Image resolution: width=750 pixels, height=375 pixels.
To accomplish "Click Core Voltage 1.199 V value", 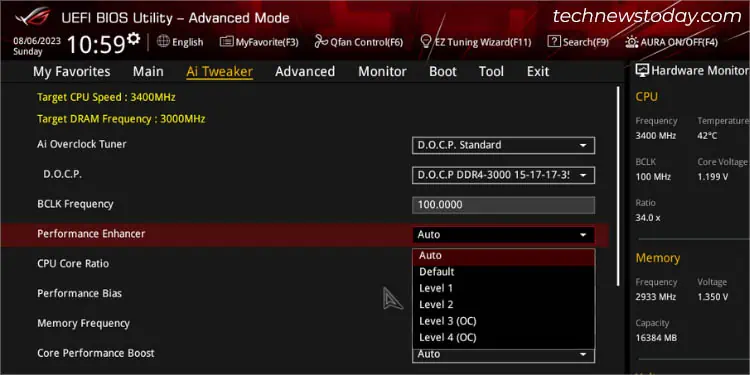I will (x=713, y=177).
